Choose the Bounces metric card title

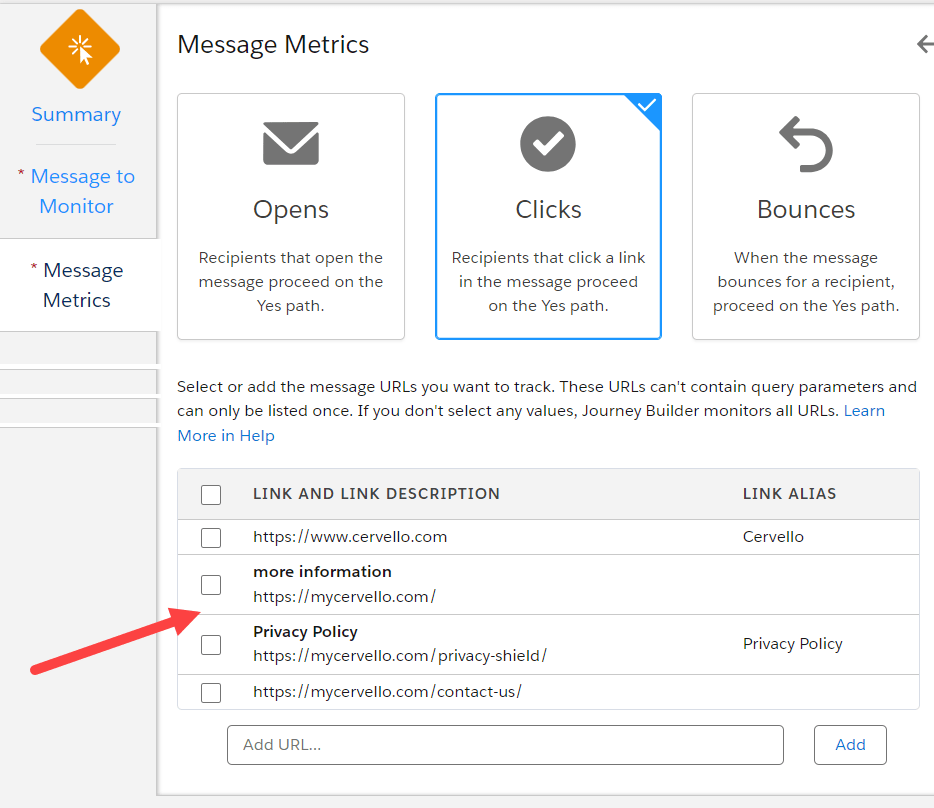(x=805, y=210)
